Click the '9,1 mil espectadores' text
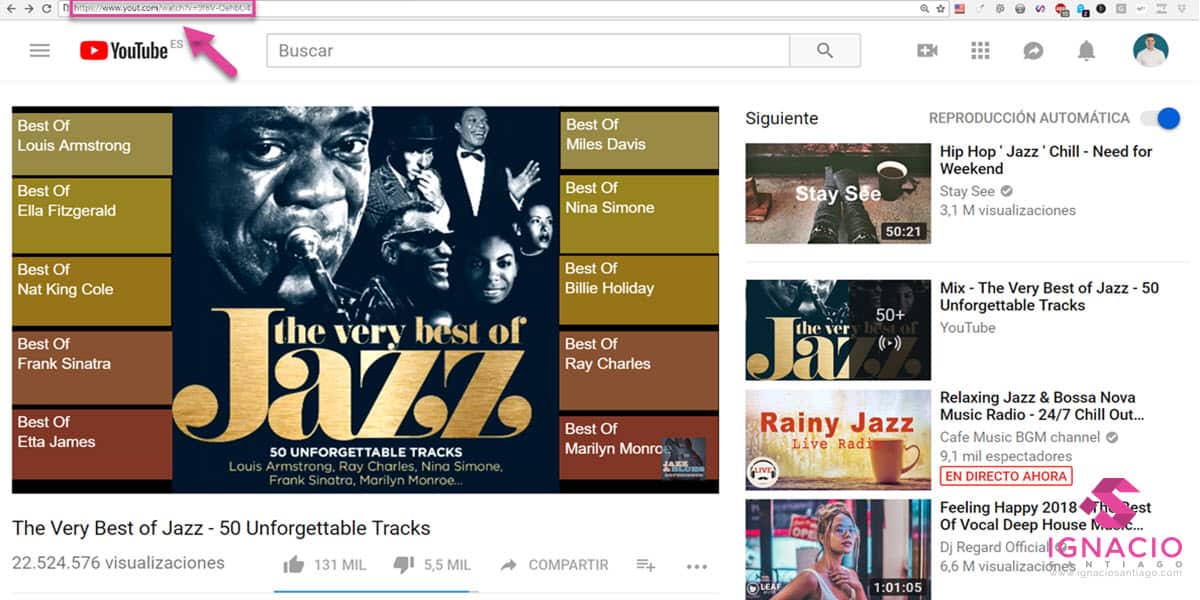 (1006, 456)
